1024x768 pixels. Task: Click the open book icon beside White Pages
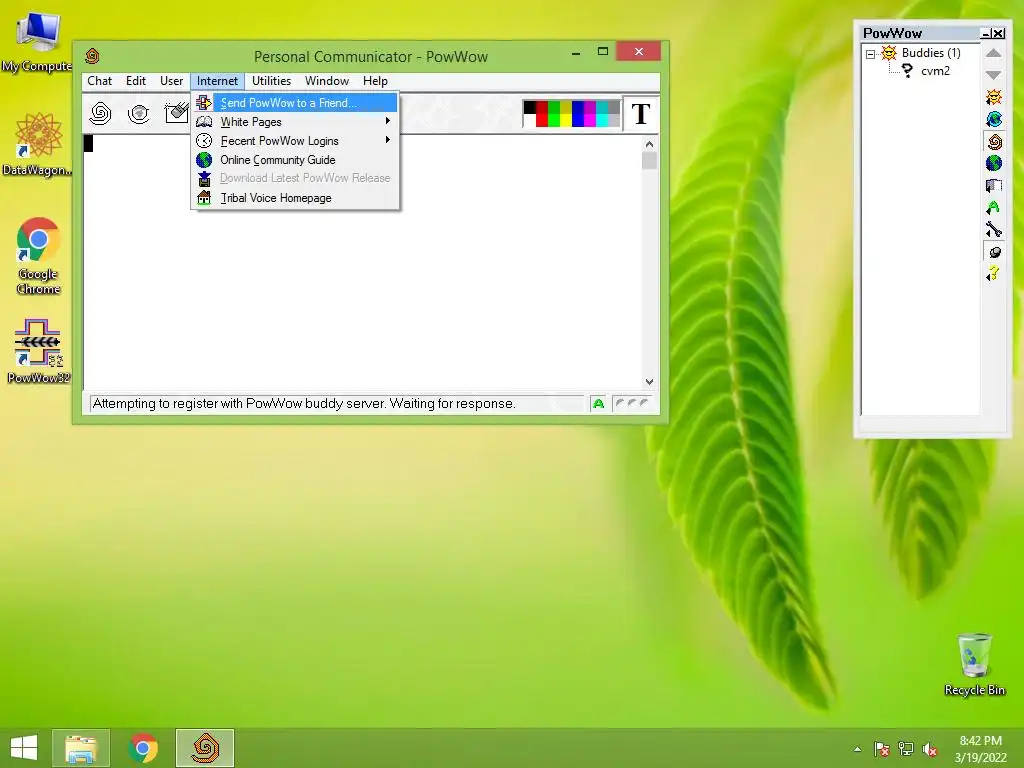click(x=204, y=121)
